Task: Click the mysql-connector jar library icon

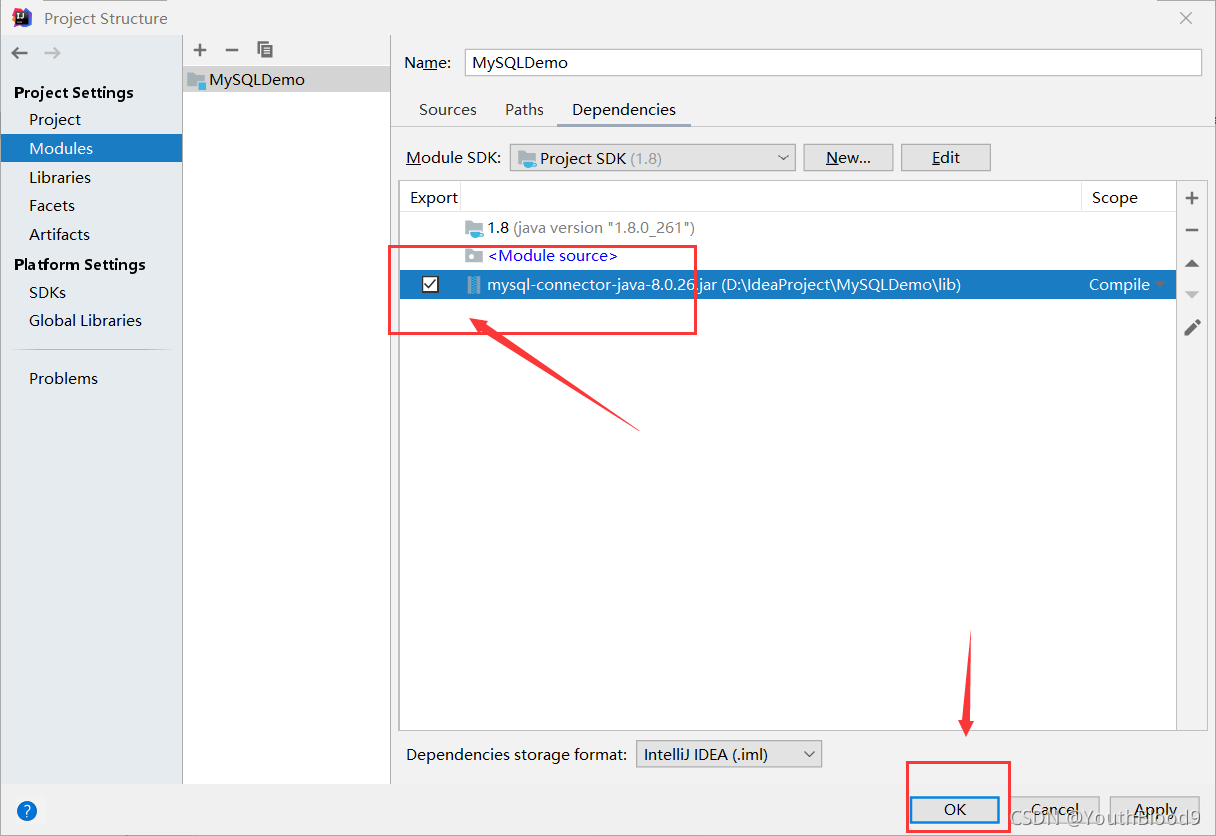Action: [x=474, y=285]
